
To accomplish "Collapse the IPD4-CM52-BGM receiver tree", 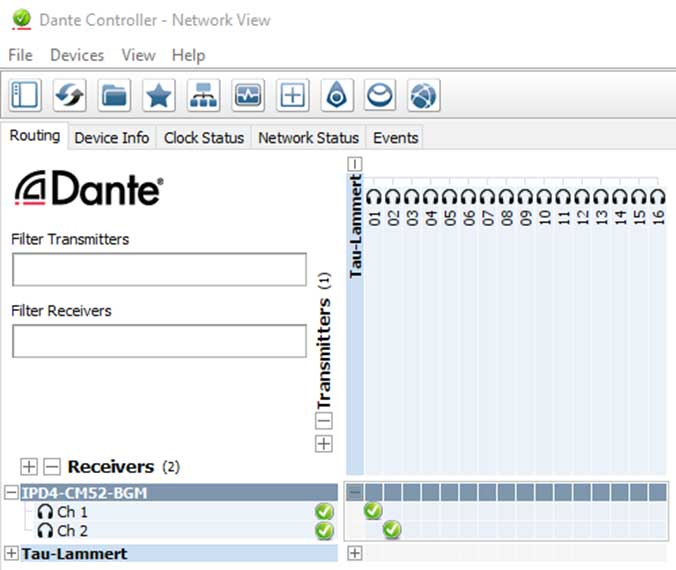I will [x=11, y=492].
